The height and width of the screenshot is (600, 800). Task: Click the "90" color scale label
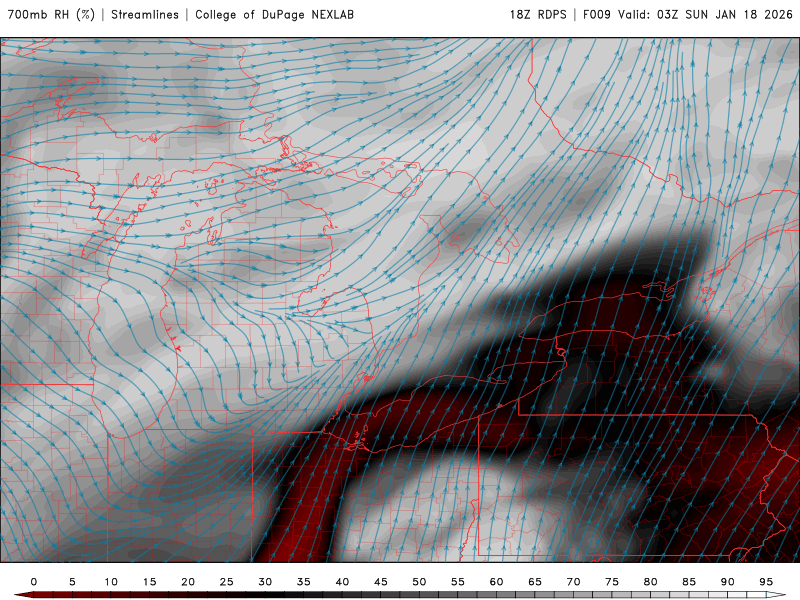tap(728, 582)
